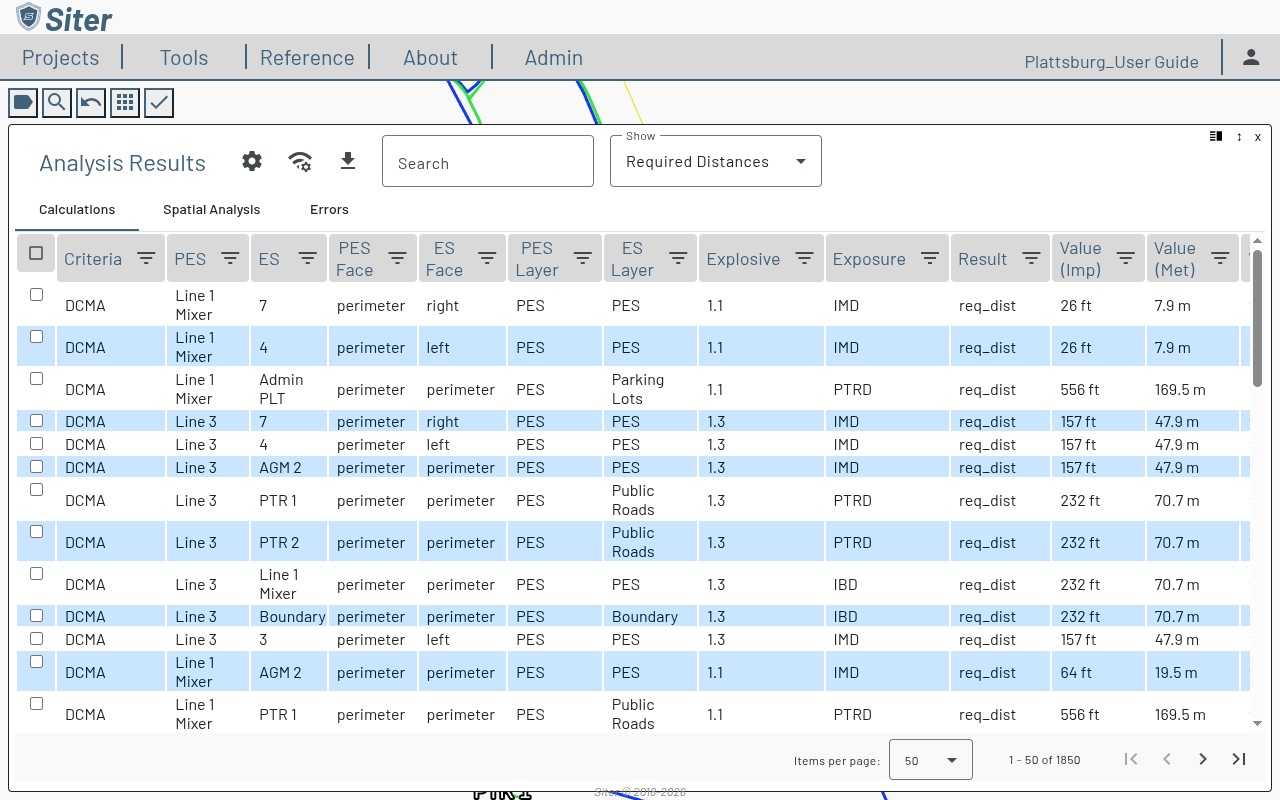The image size is (1280, 800).
Task: Check the Line 3 Boundary row checkbox
Action: click(36, 615)
